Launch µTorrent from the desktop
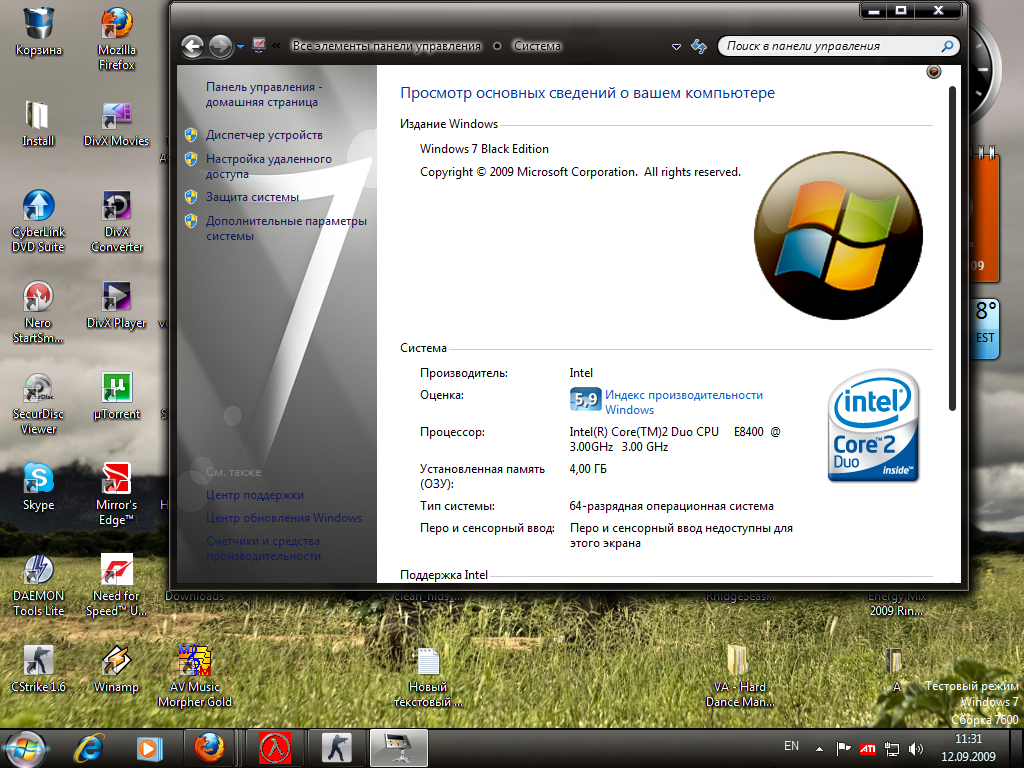1024x768 pixels. click(x=117, y=396)
